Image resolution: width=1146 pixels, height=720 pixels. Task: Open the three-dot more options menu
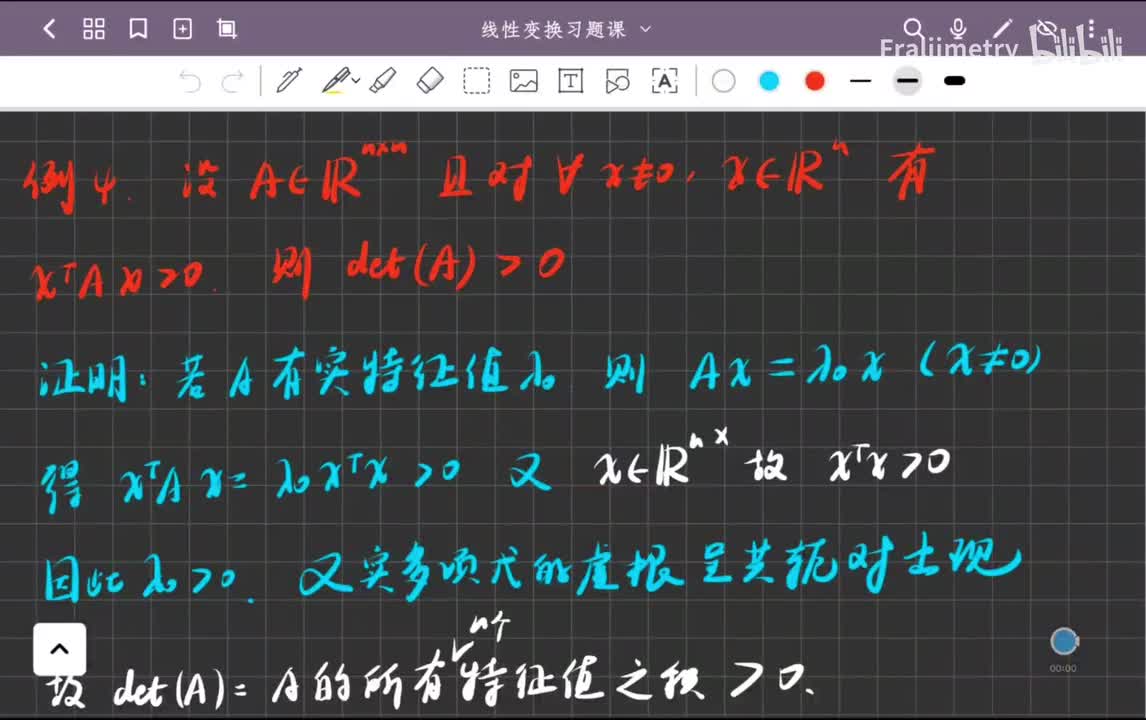(x=1091, y=29)
